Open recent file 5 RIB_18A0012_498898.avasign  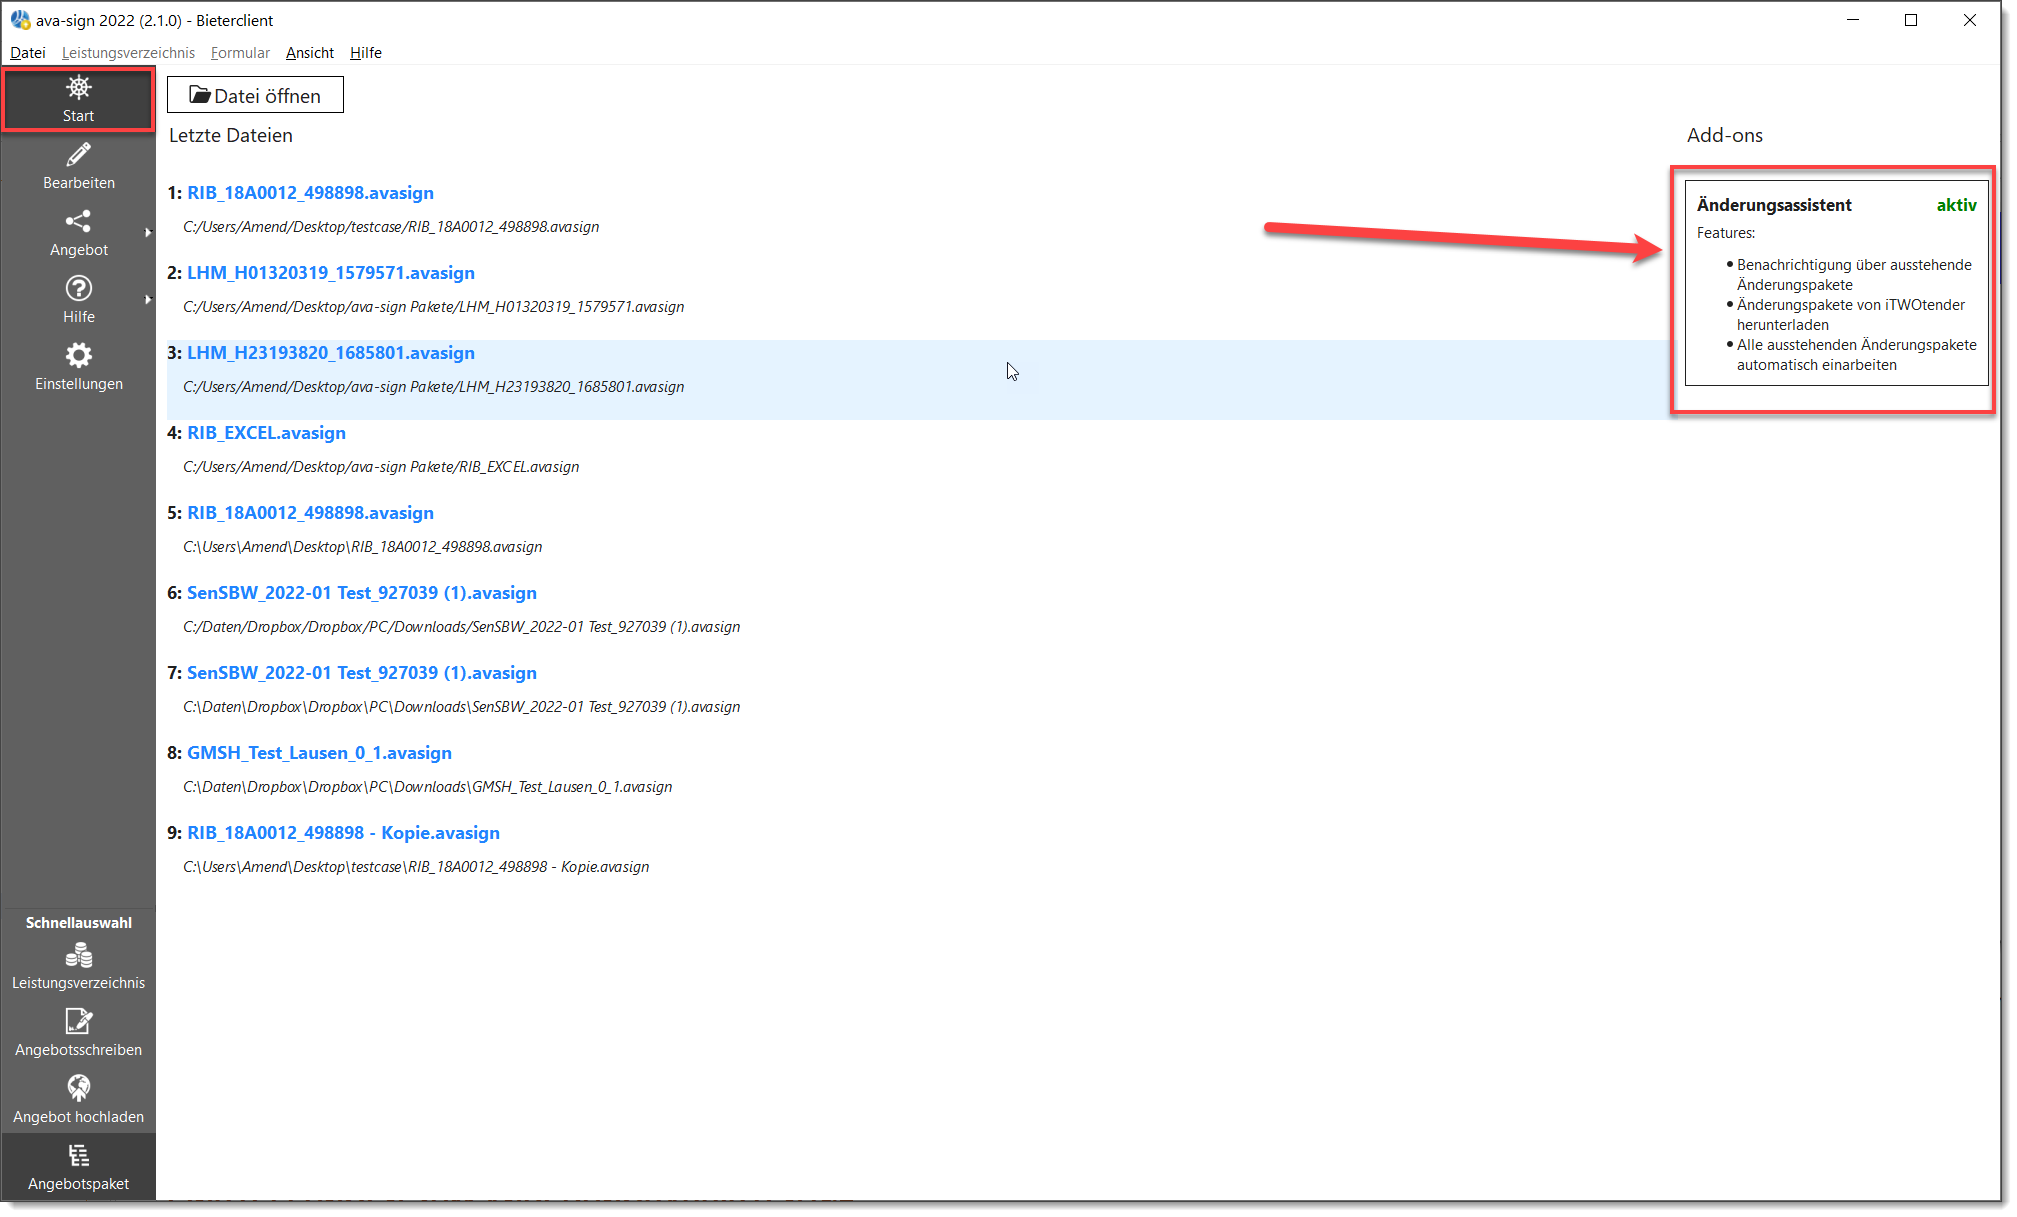pyautogui.click(x=310, y=513)
